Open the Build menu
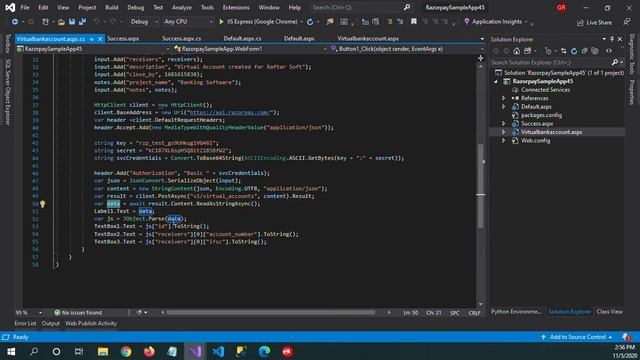Screen dimensions: 640x360 [111, 8]
